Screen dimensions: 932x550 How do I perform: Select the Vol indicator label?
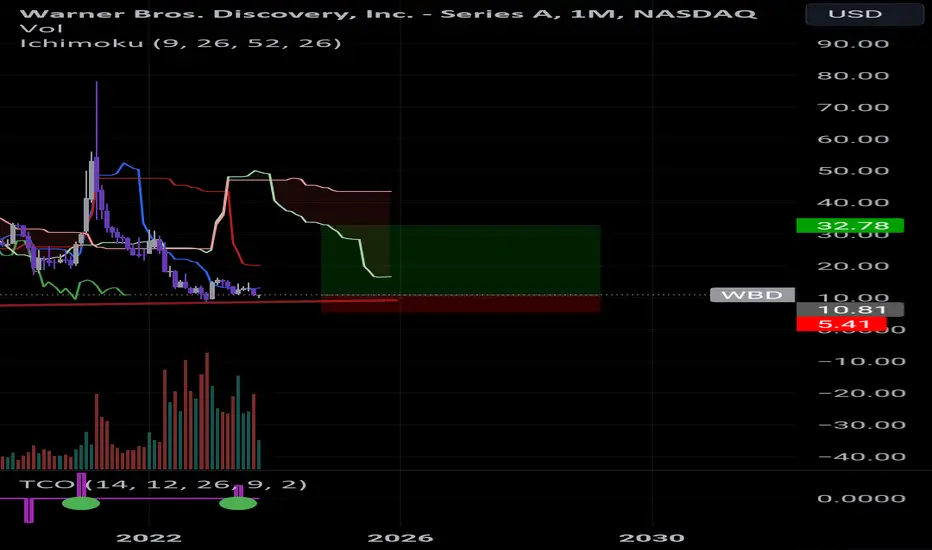[x=41, y=28]
